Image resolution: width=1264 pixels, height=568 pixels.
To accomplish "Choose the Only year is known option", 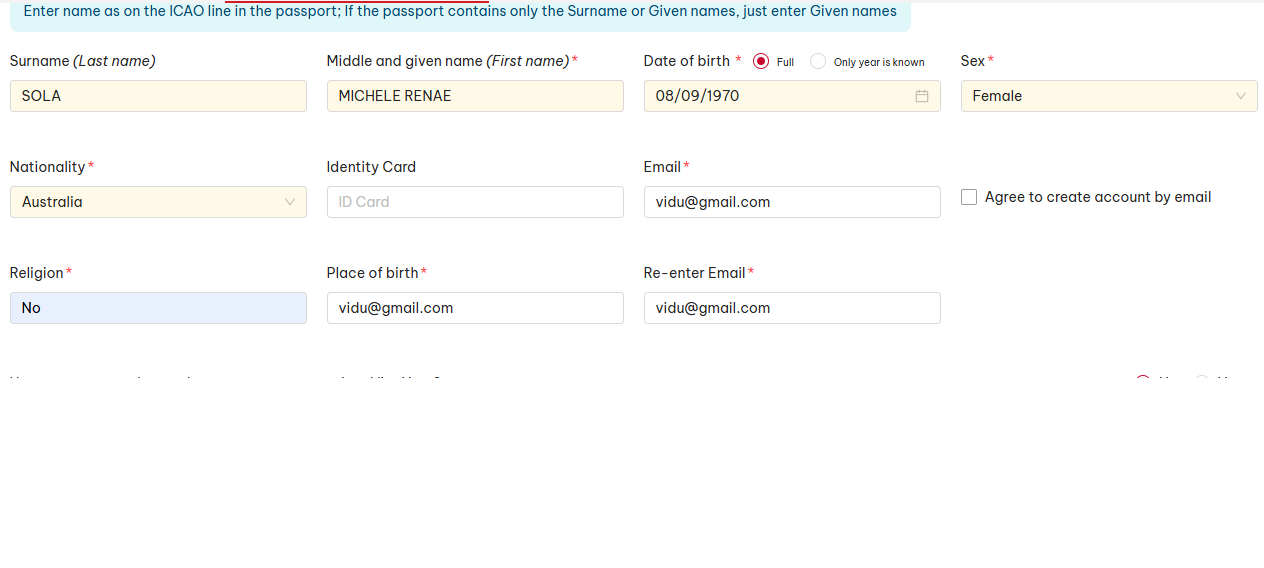I will click(818, 61).
